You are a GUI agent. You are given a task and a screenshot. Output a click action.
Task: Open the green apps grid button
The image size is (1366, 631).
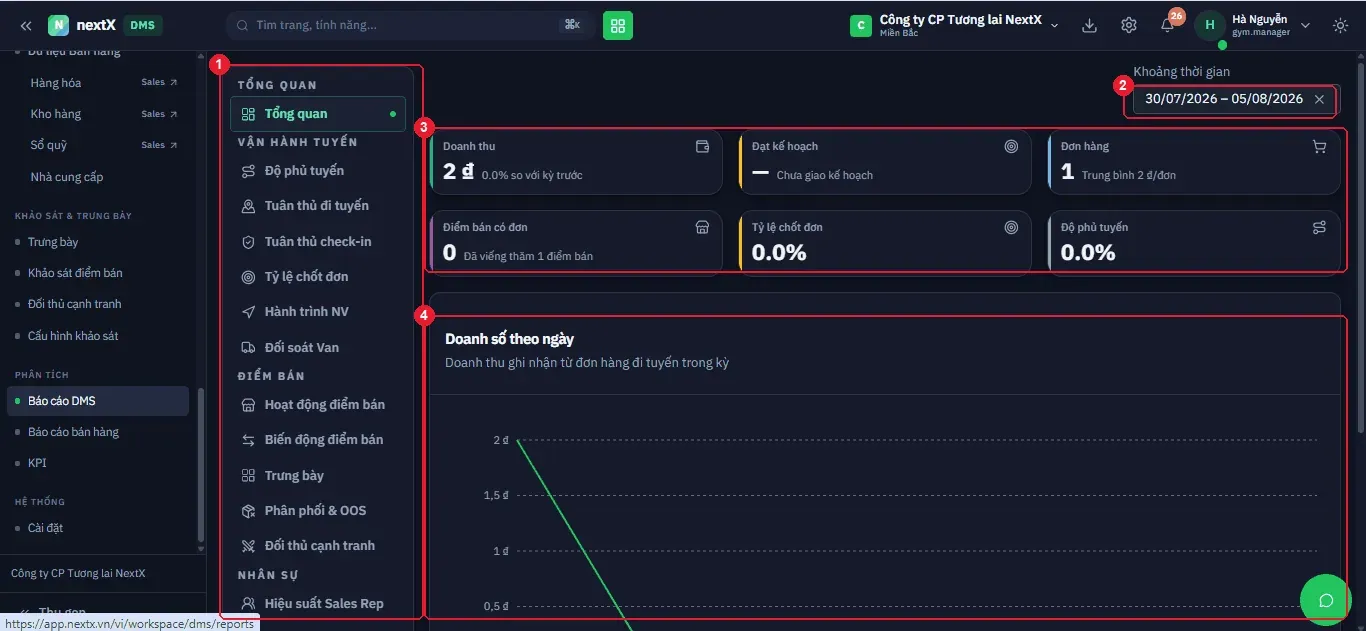pos(618,25)
